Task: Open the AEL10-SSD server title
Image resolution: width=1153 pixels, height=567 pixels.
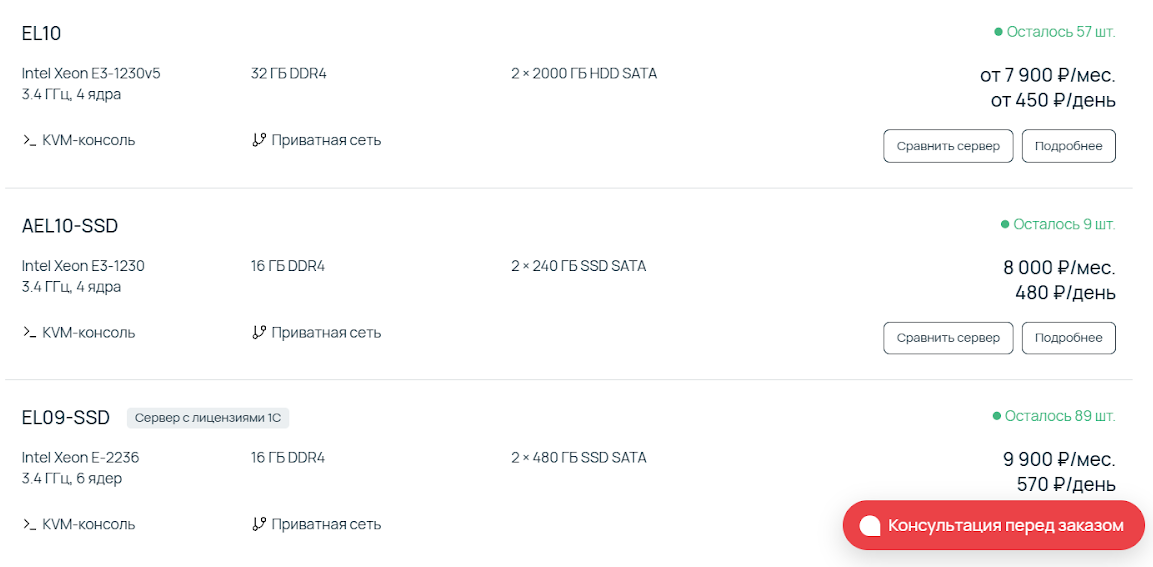Action: [70, 227]
